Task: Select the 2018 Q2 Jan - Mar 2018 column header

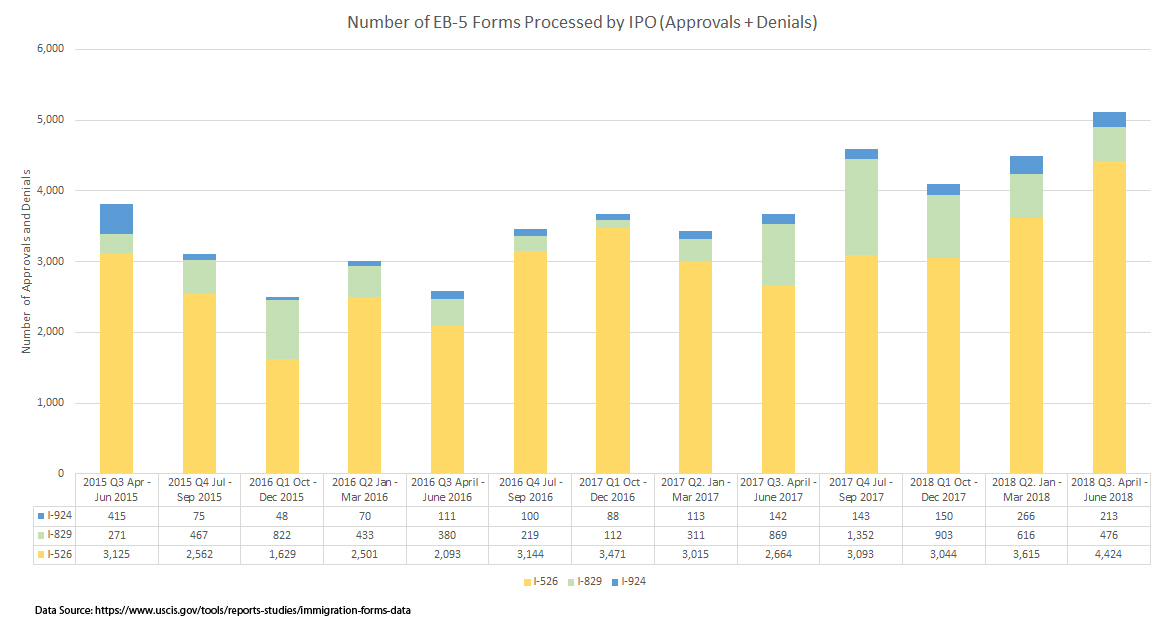Action: pyautogui.click(x=1026, y=489)
